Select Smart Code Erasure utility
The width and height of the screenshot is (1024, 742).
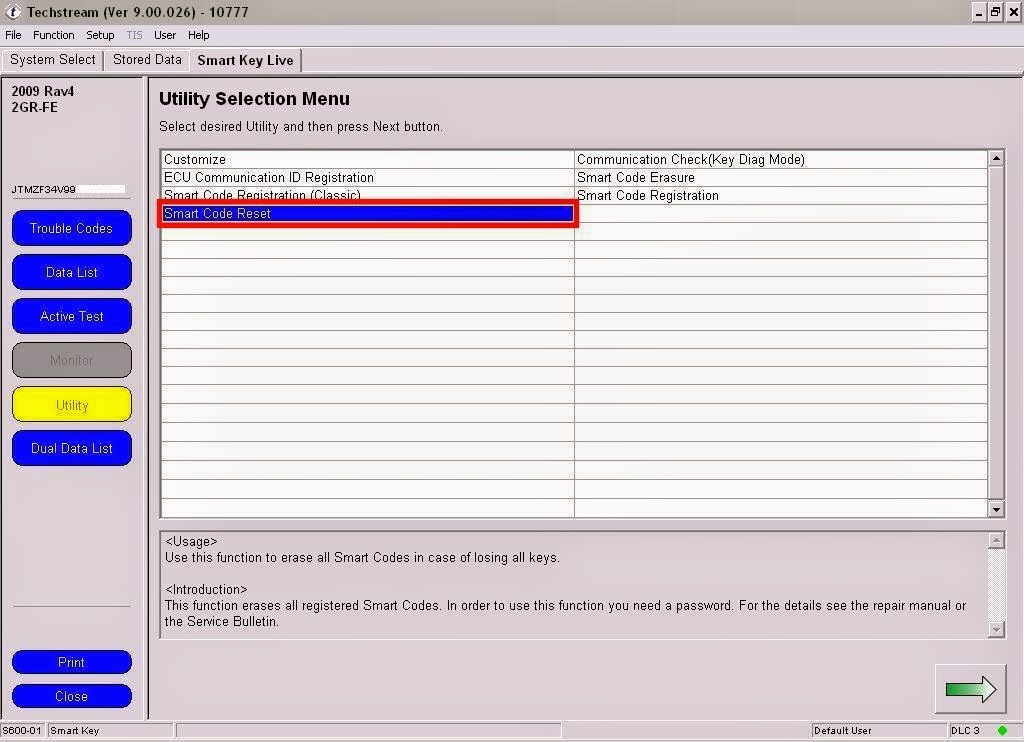tap(781, 178)
